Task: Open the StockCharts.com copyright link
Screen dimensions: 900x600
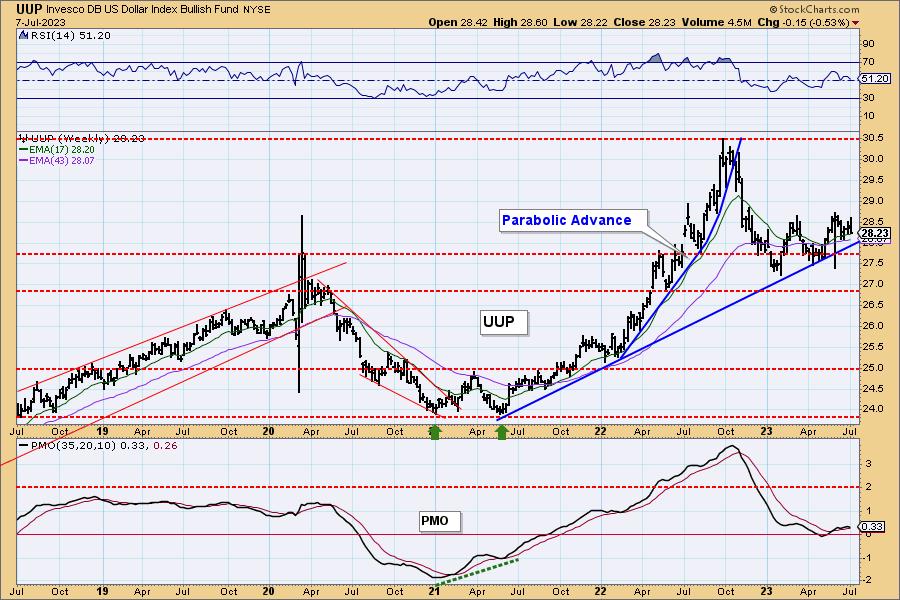Action: [x=814, y=9]
